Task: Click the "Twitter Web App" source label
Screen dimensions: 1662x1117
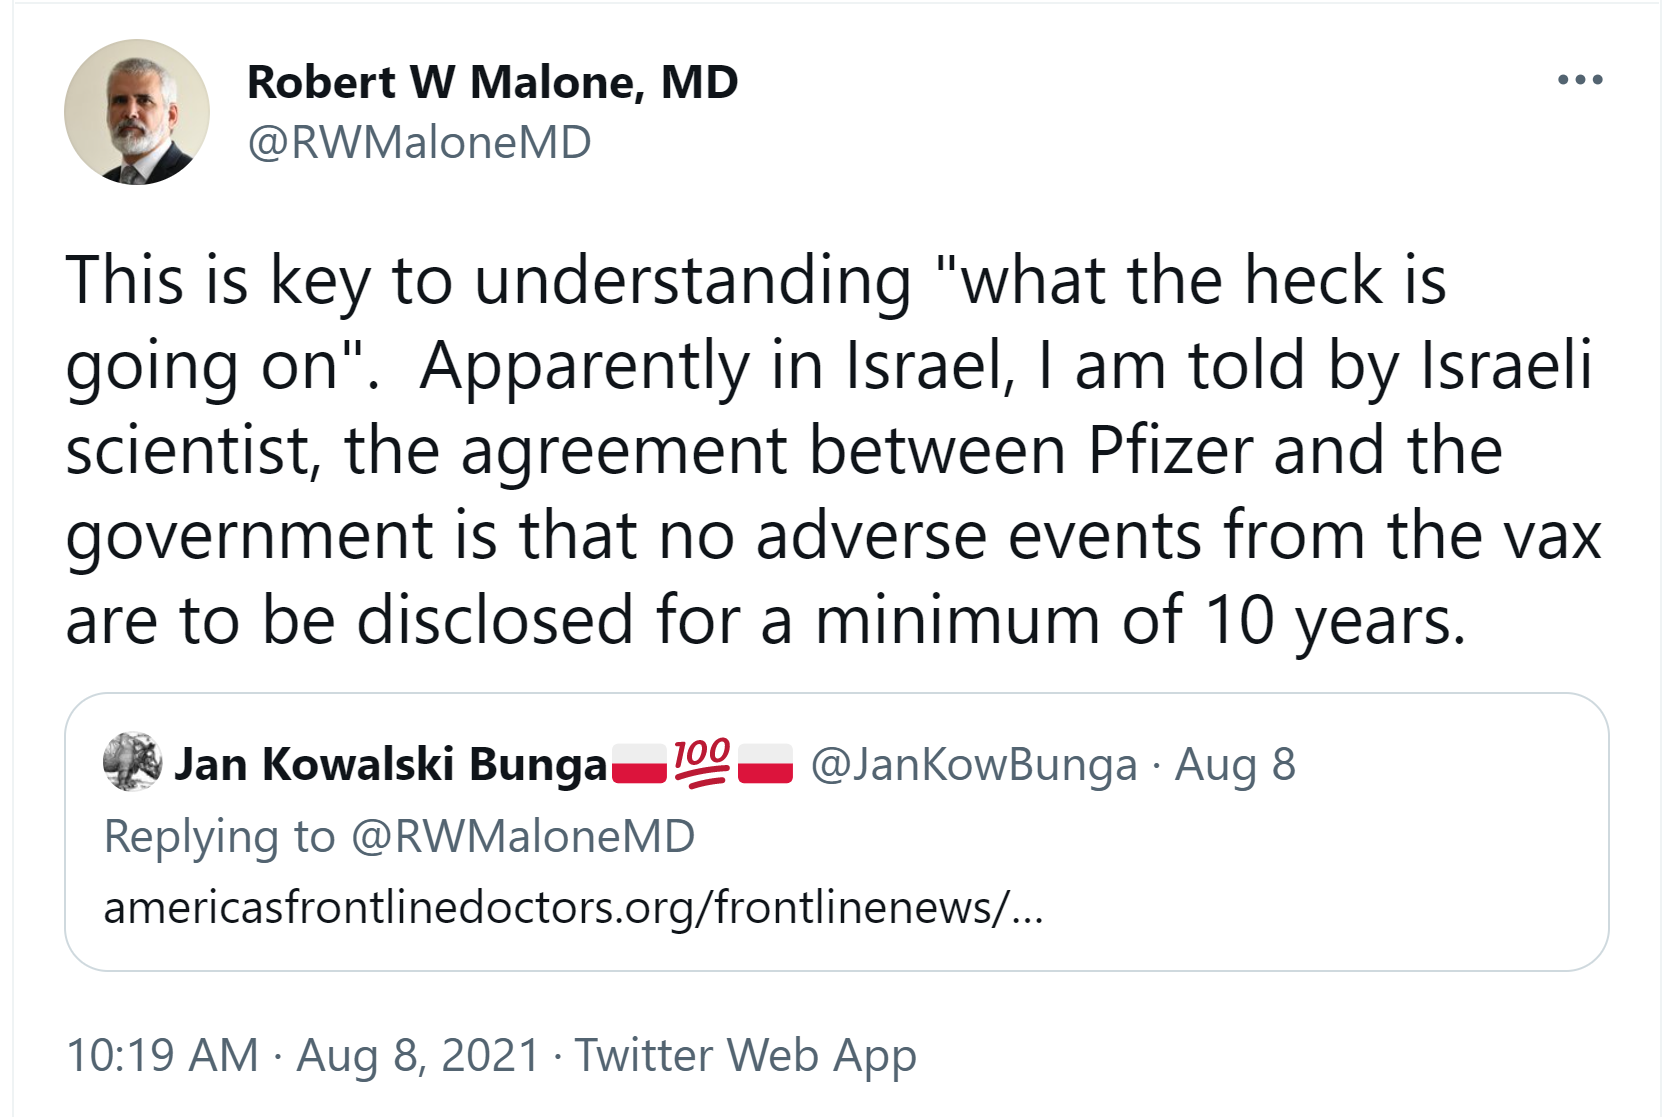Action: [x=745, y=1055]
